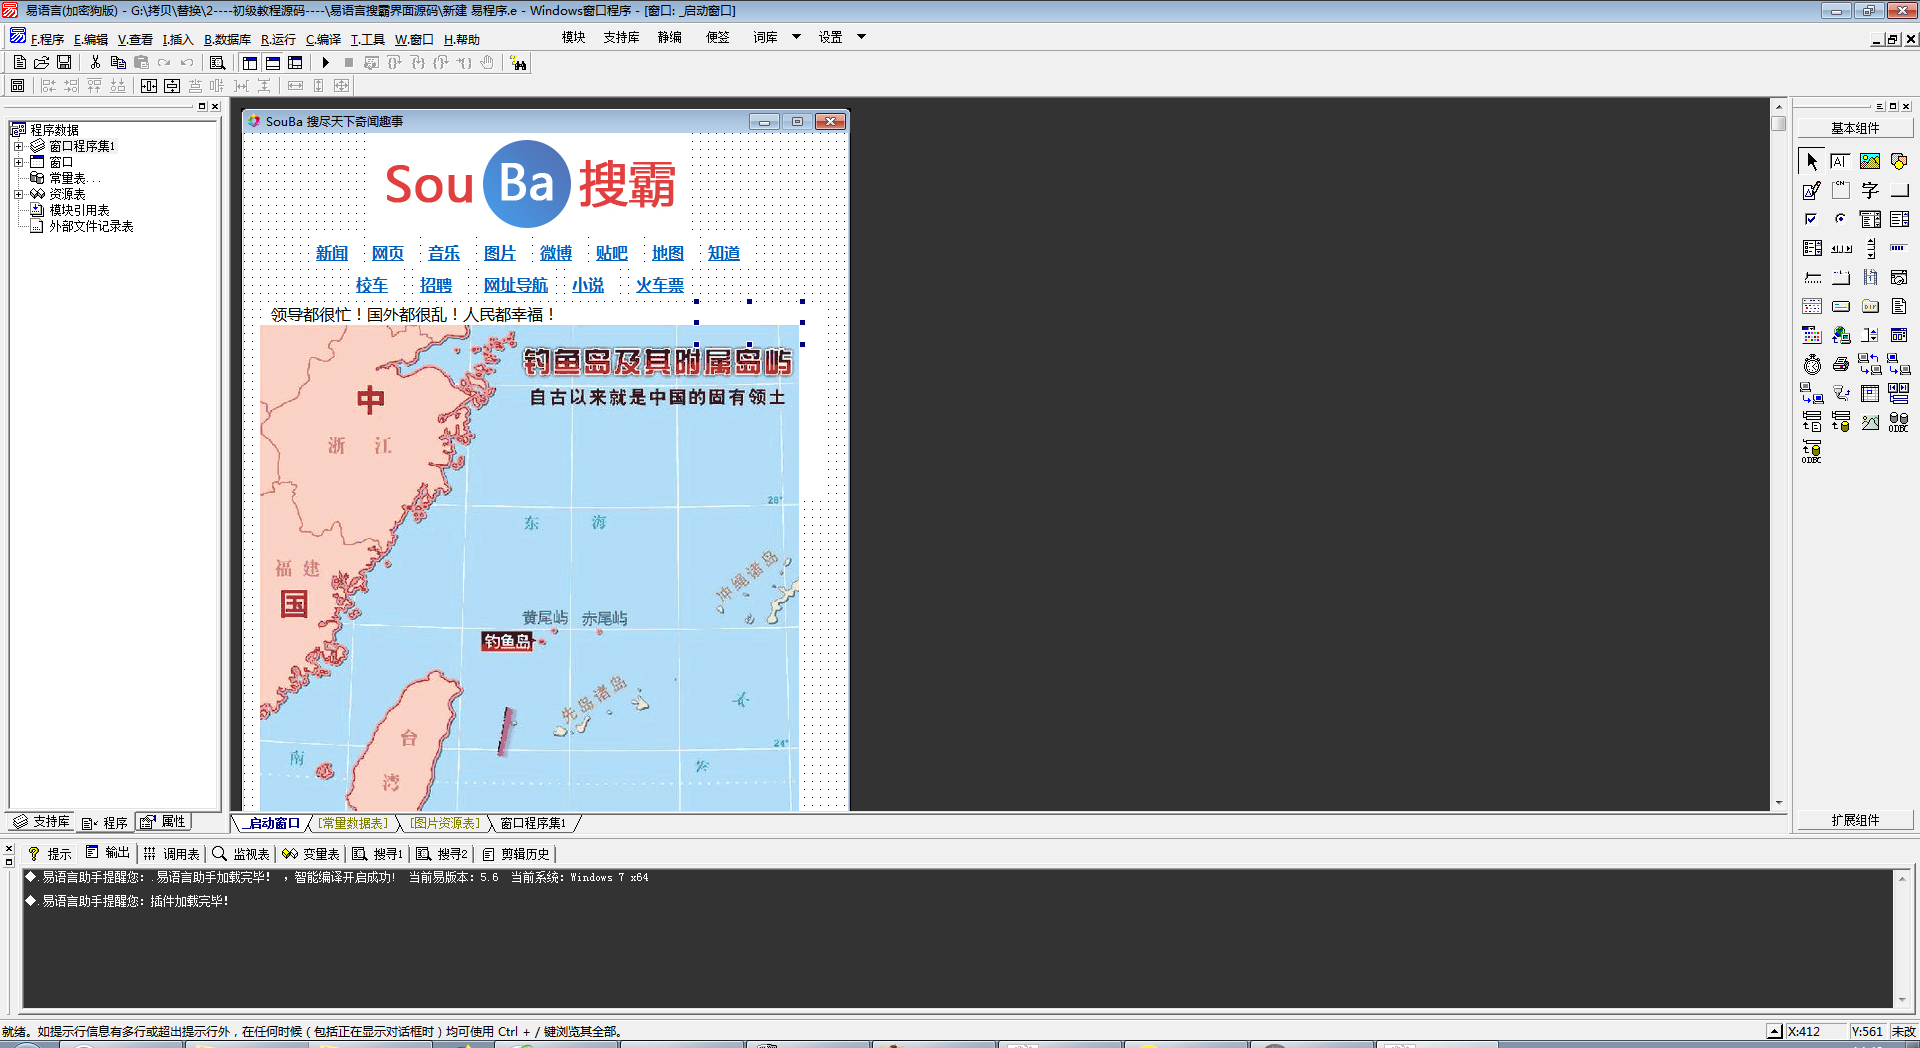Image resolution: width=1920 pixels, height=1048 pixels.
Task: Switch to the 属性 panel tab
Action: coord(163,822)
